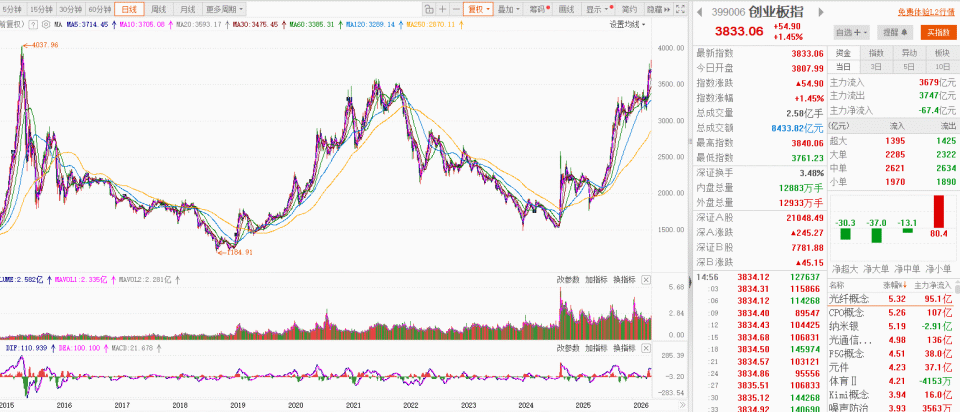Click the 买指数 button
Screen dimensions: 960x412
(937, 32)
